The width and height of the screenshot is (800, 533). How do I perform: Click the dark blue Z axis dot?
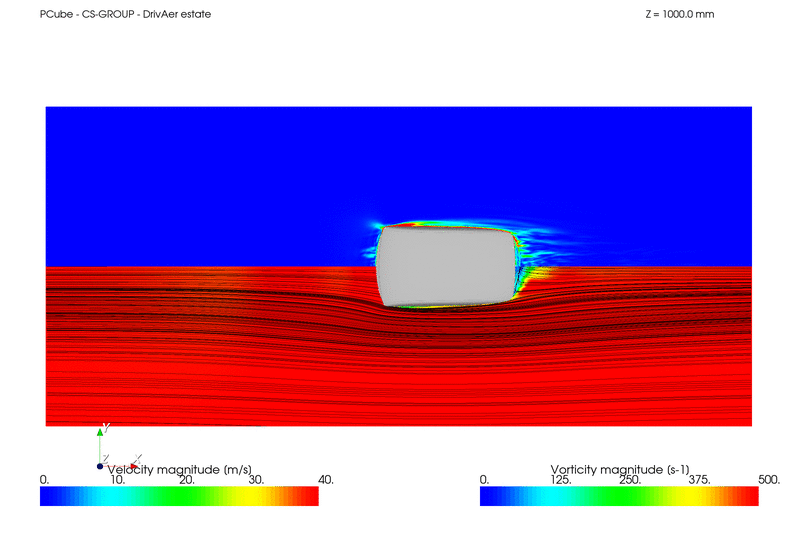pyautogui.click(x=100, y=466)
